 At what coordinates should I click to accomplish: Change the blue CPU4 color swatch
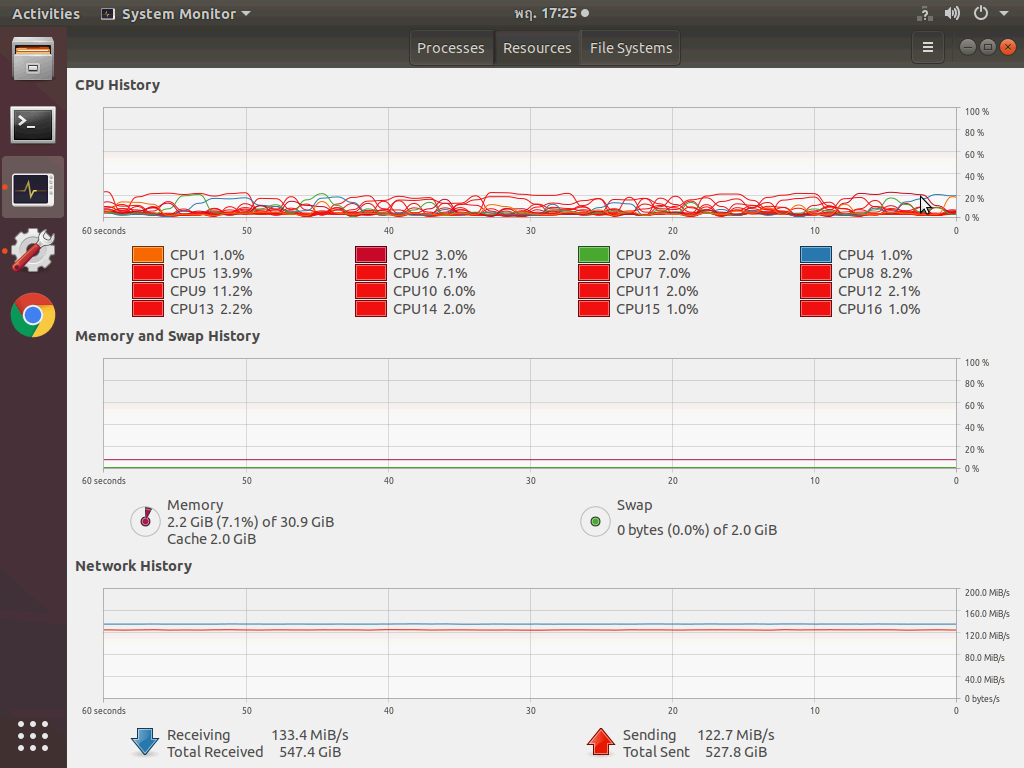816,255
